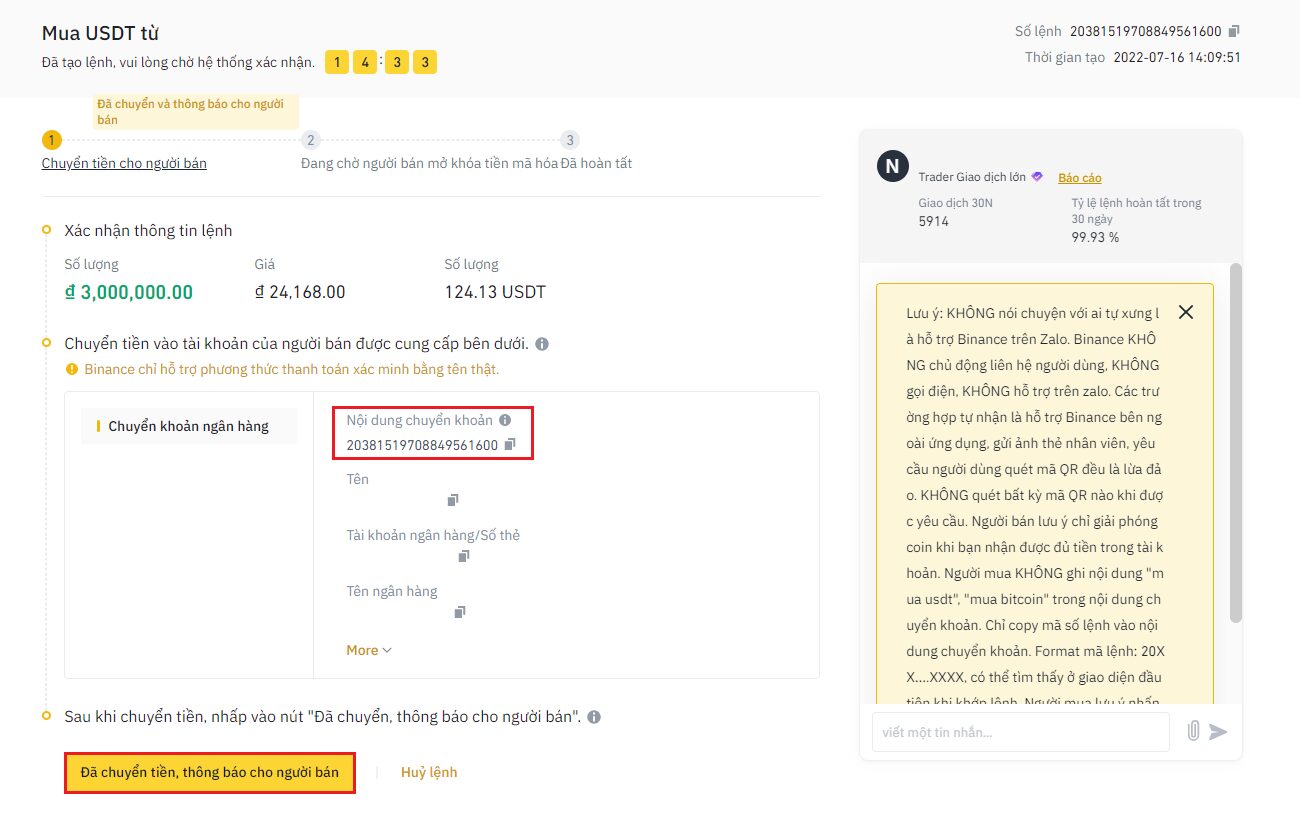Click the chat panel scrollbar

pos(1236,443)
